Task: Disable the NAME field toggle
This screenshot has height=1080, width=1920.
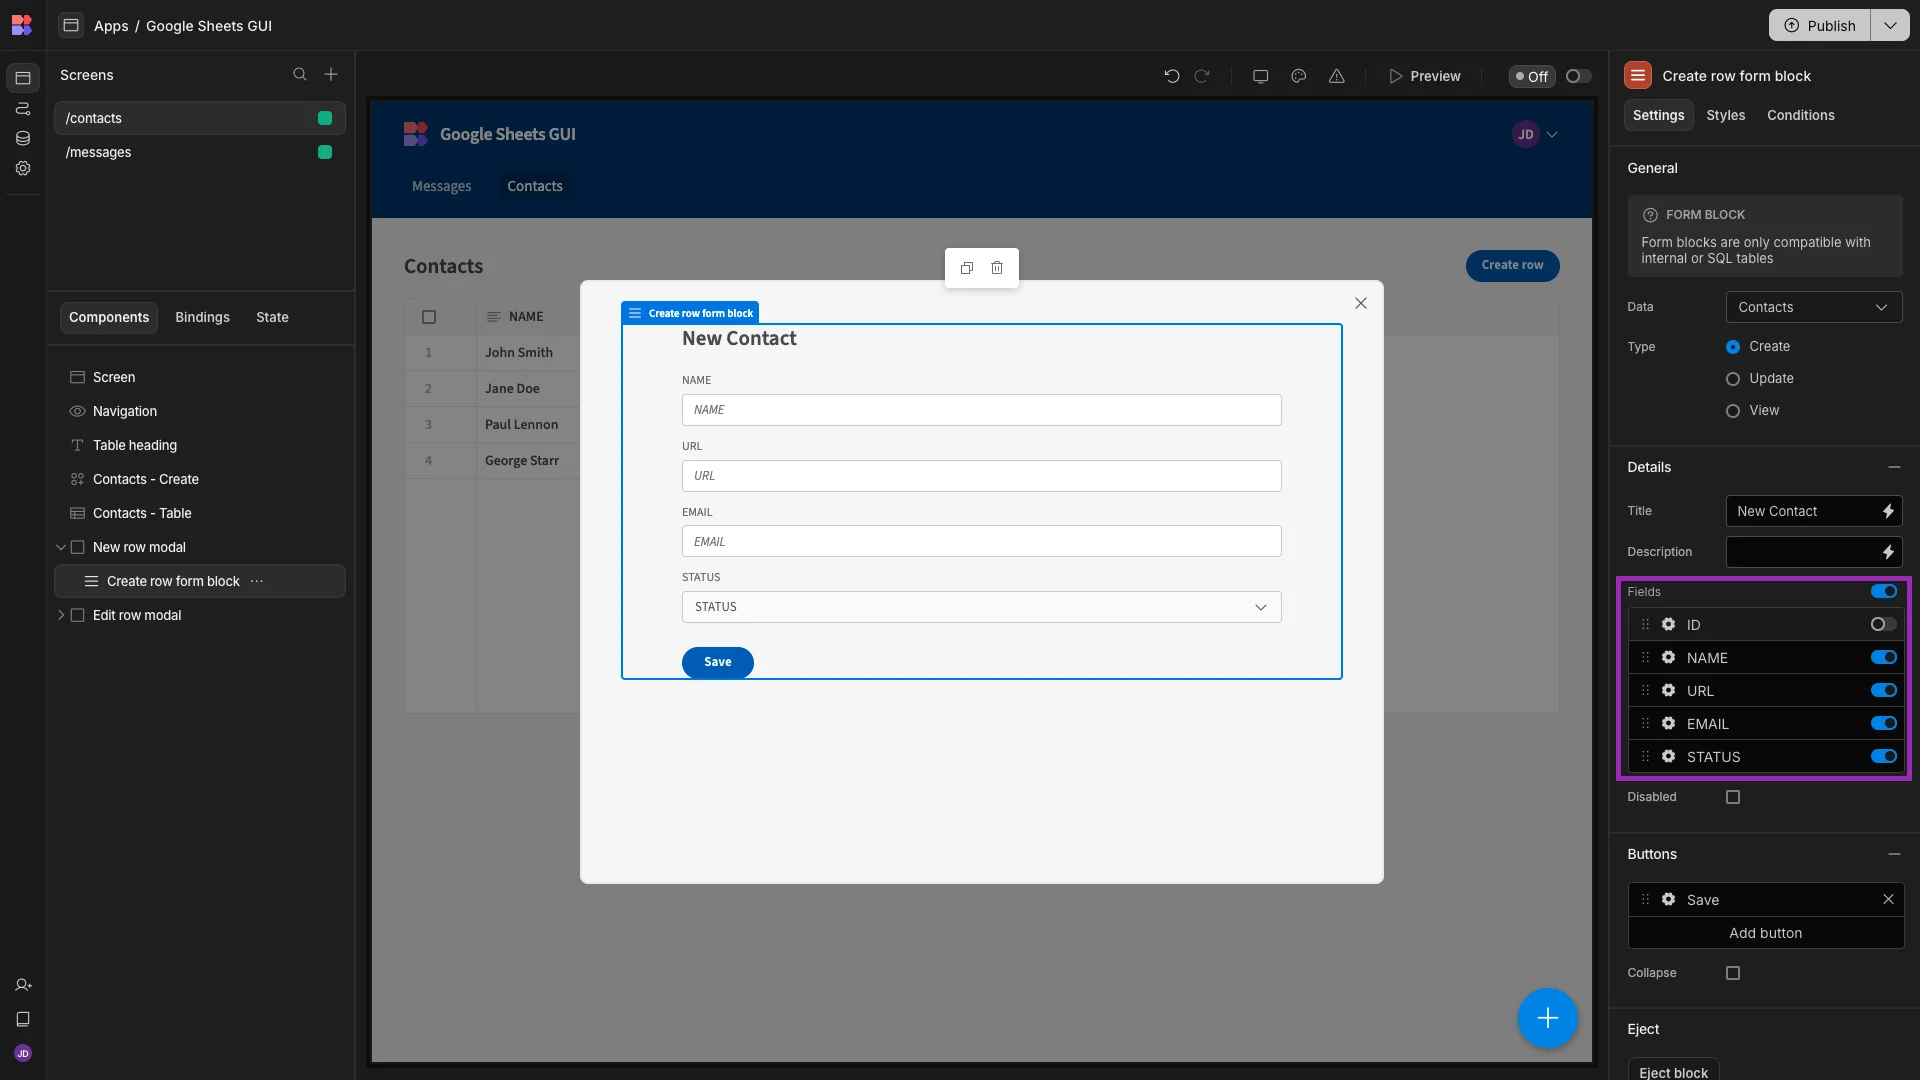Action: pyautogui.click(x=1883, y=657)
